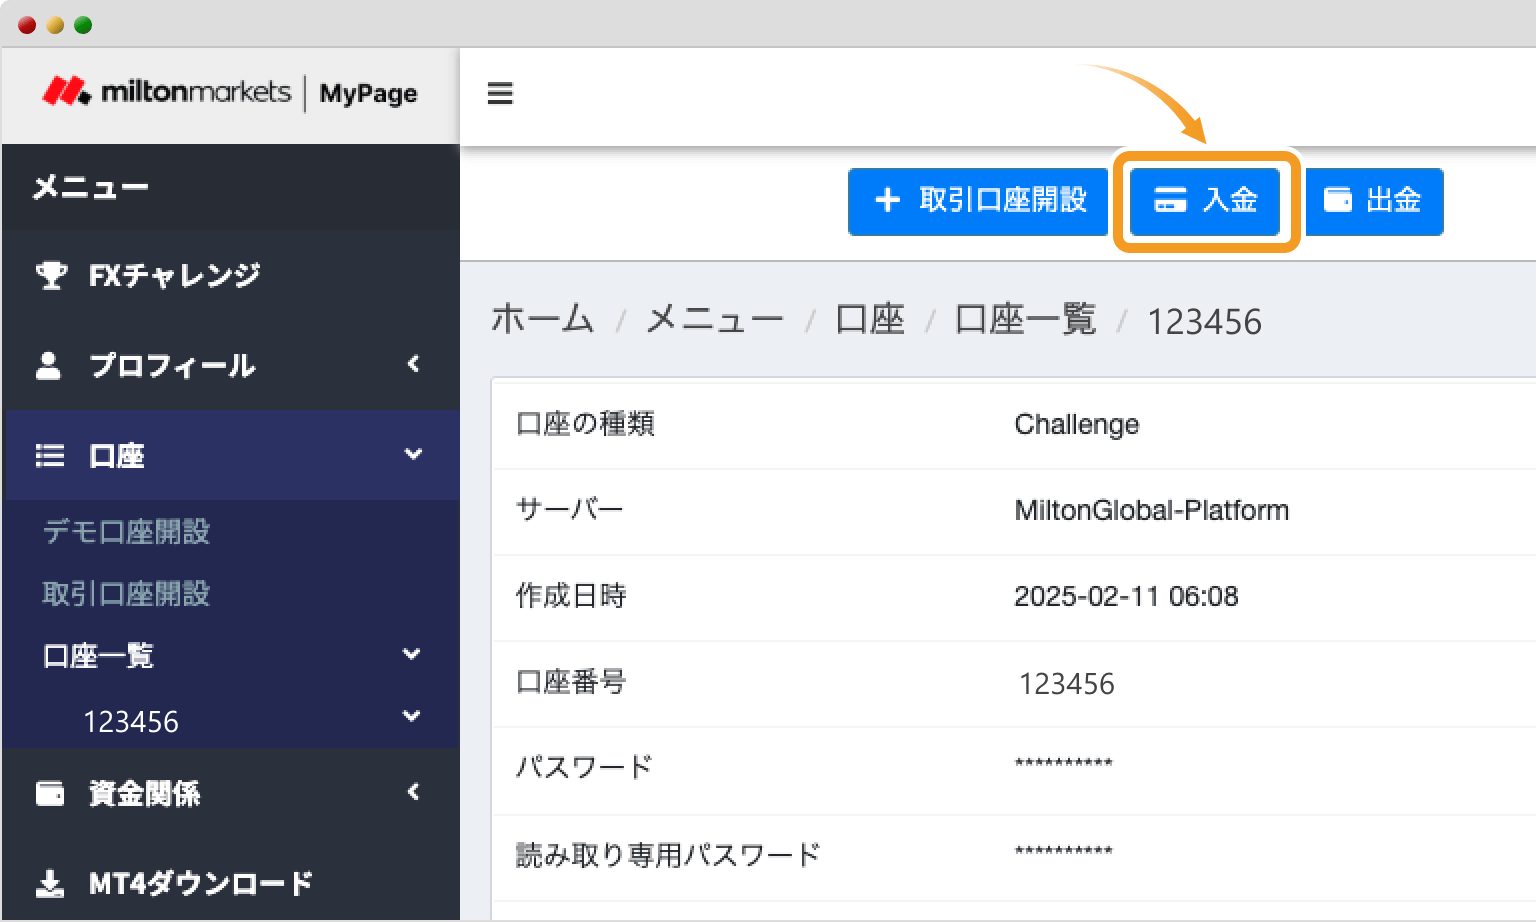
Task: Click the card icon on 入金 button
Action: (1170, 200)
